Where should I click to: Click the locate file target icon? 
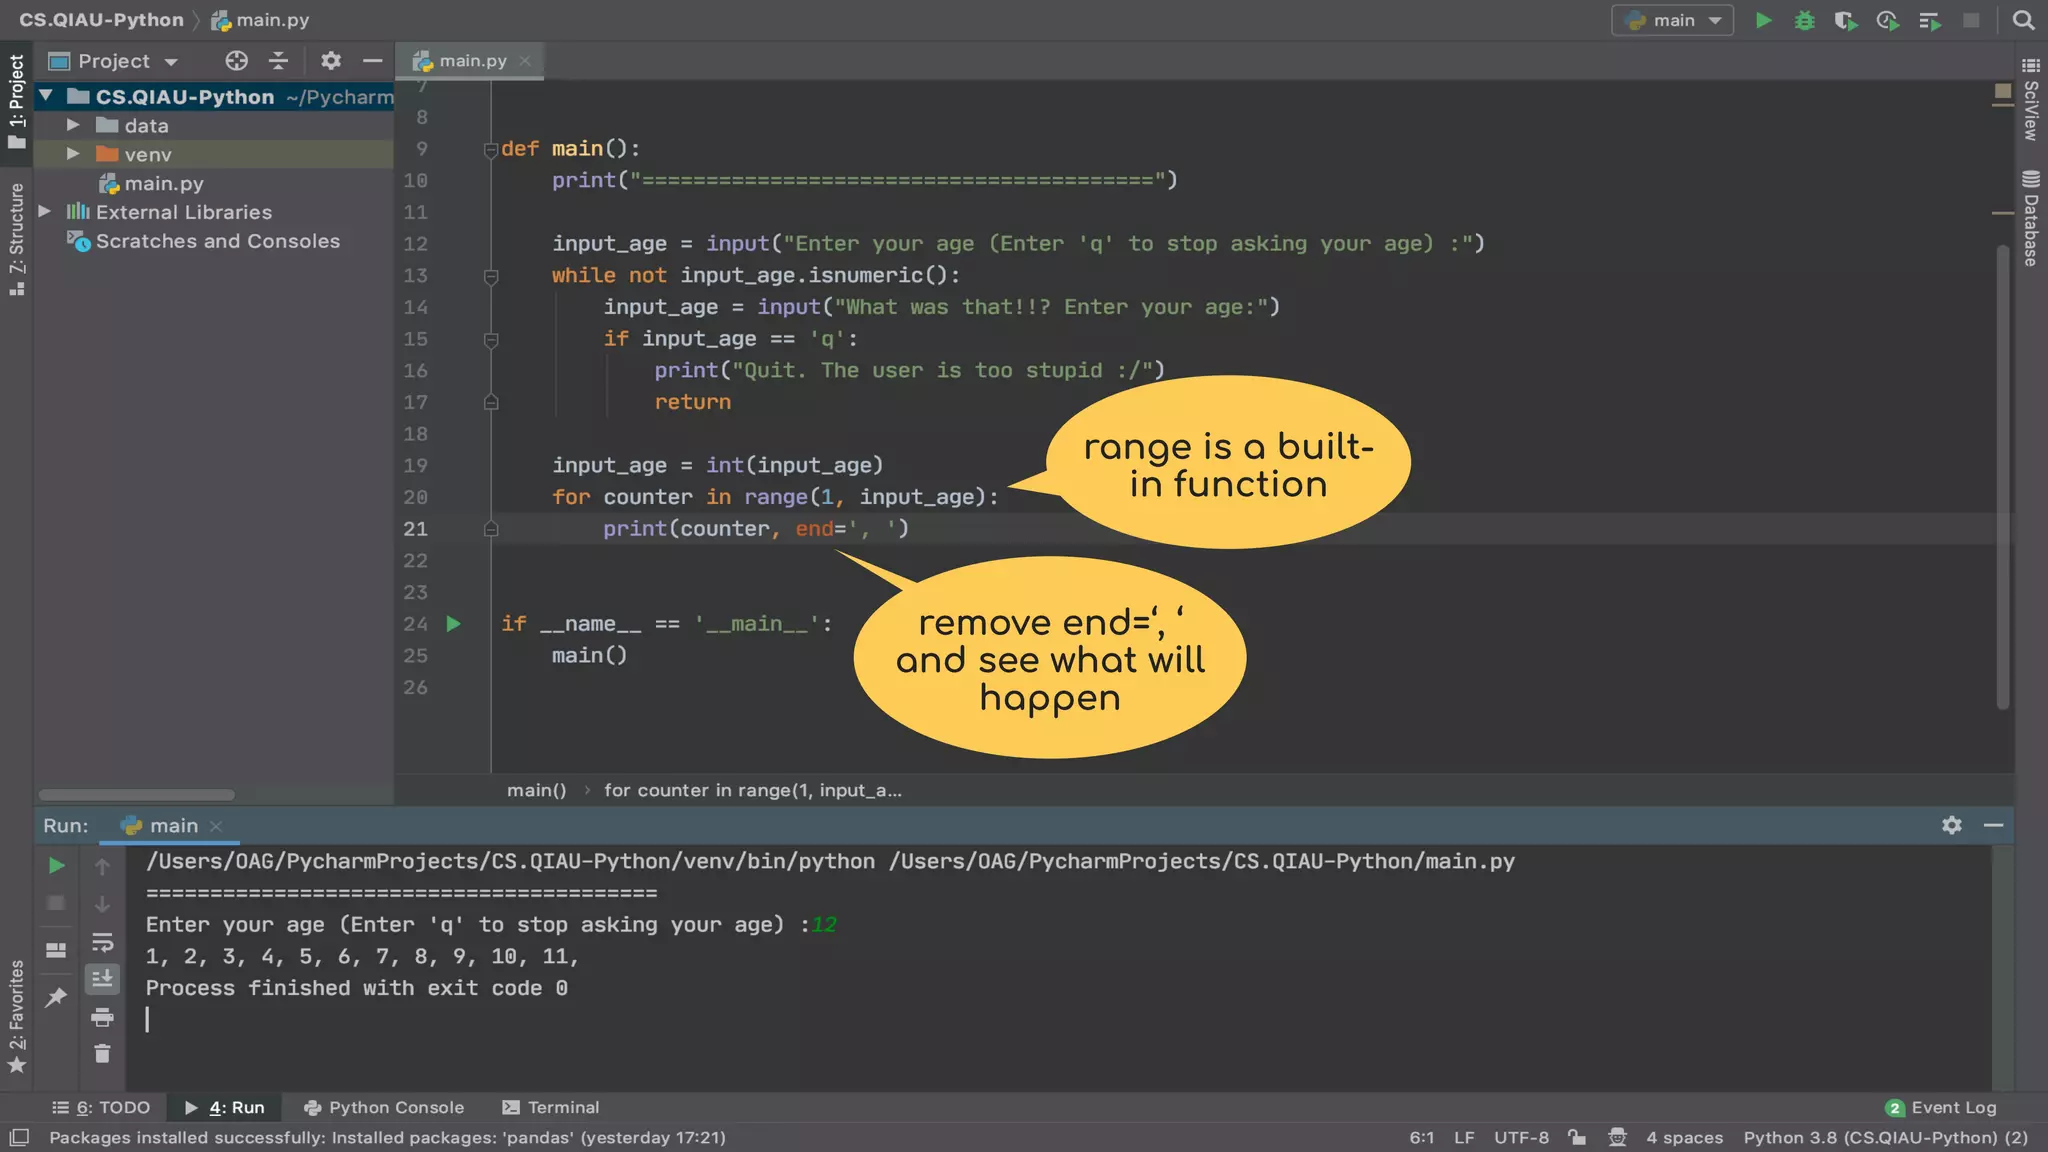coord(236,61)
